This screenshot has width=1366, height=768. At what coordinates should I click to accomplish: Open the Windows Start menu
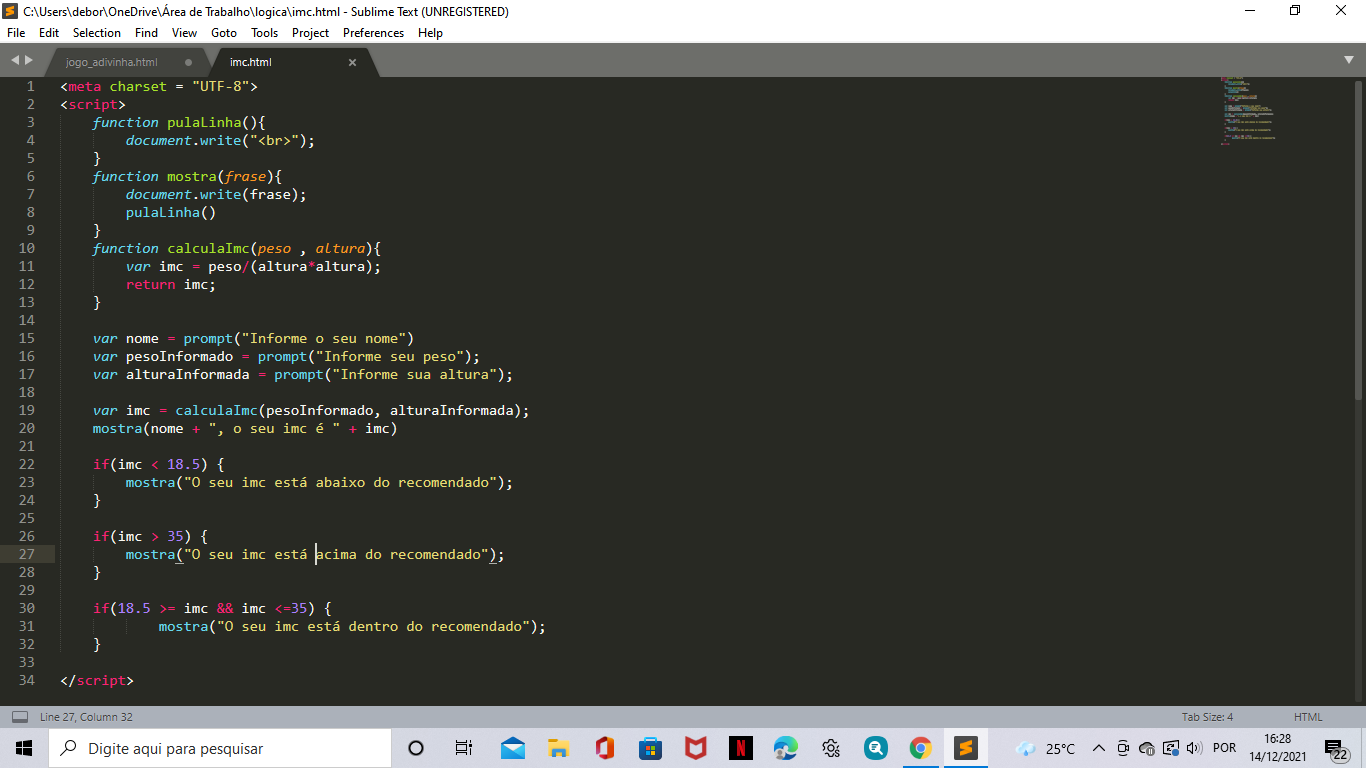point(24,748)
